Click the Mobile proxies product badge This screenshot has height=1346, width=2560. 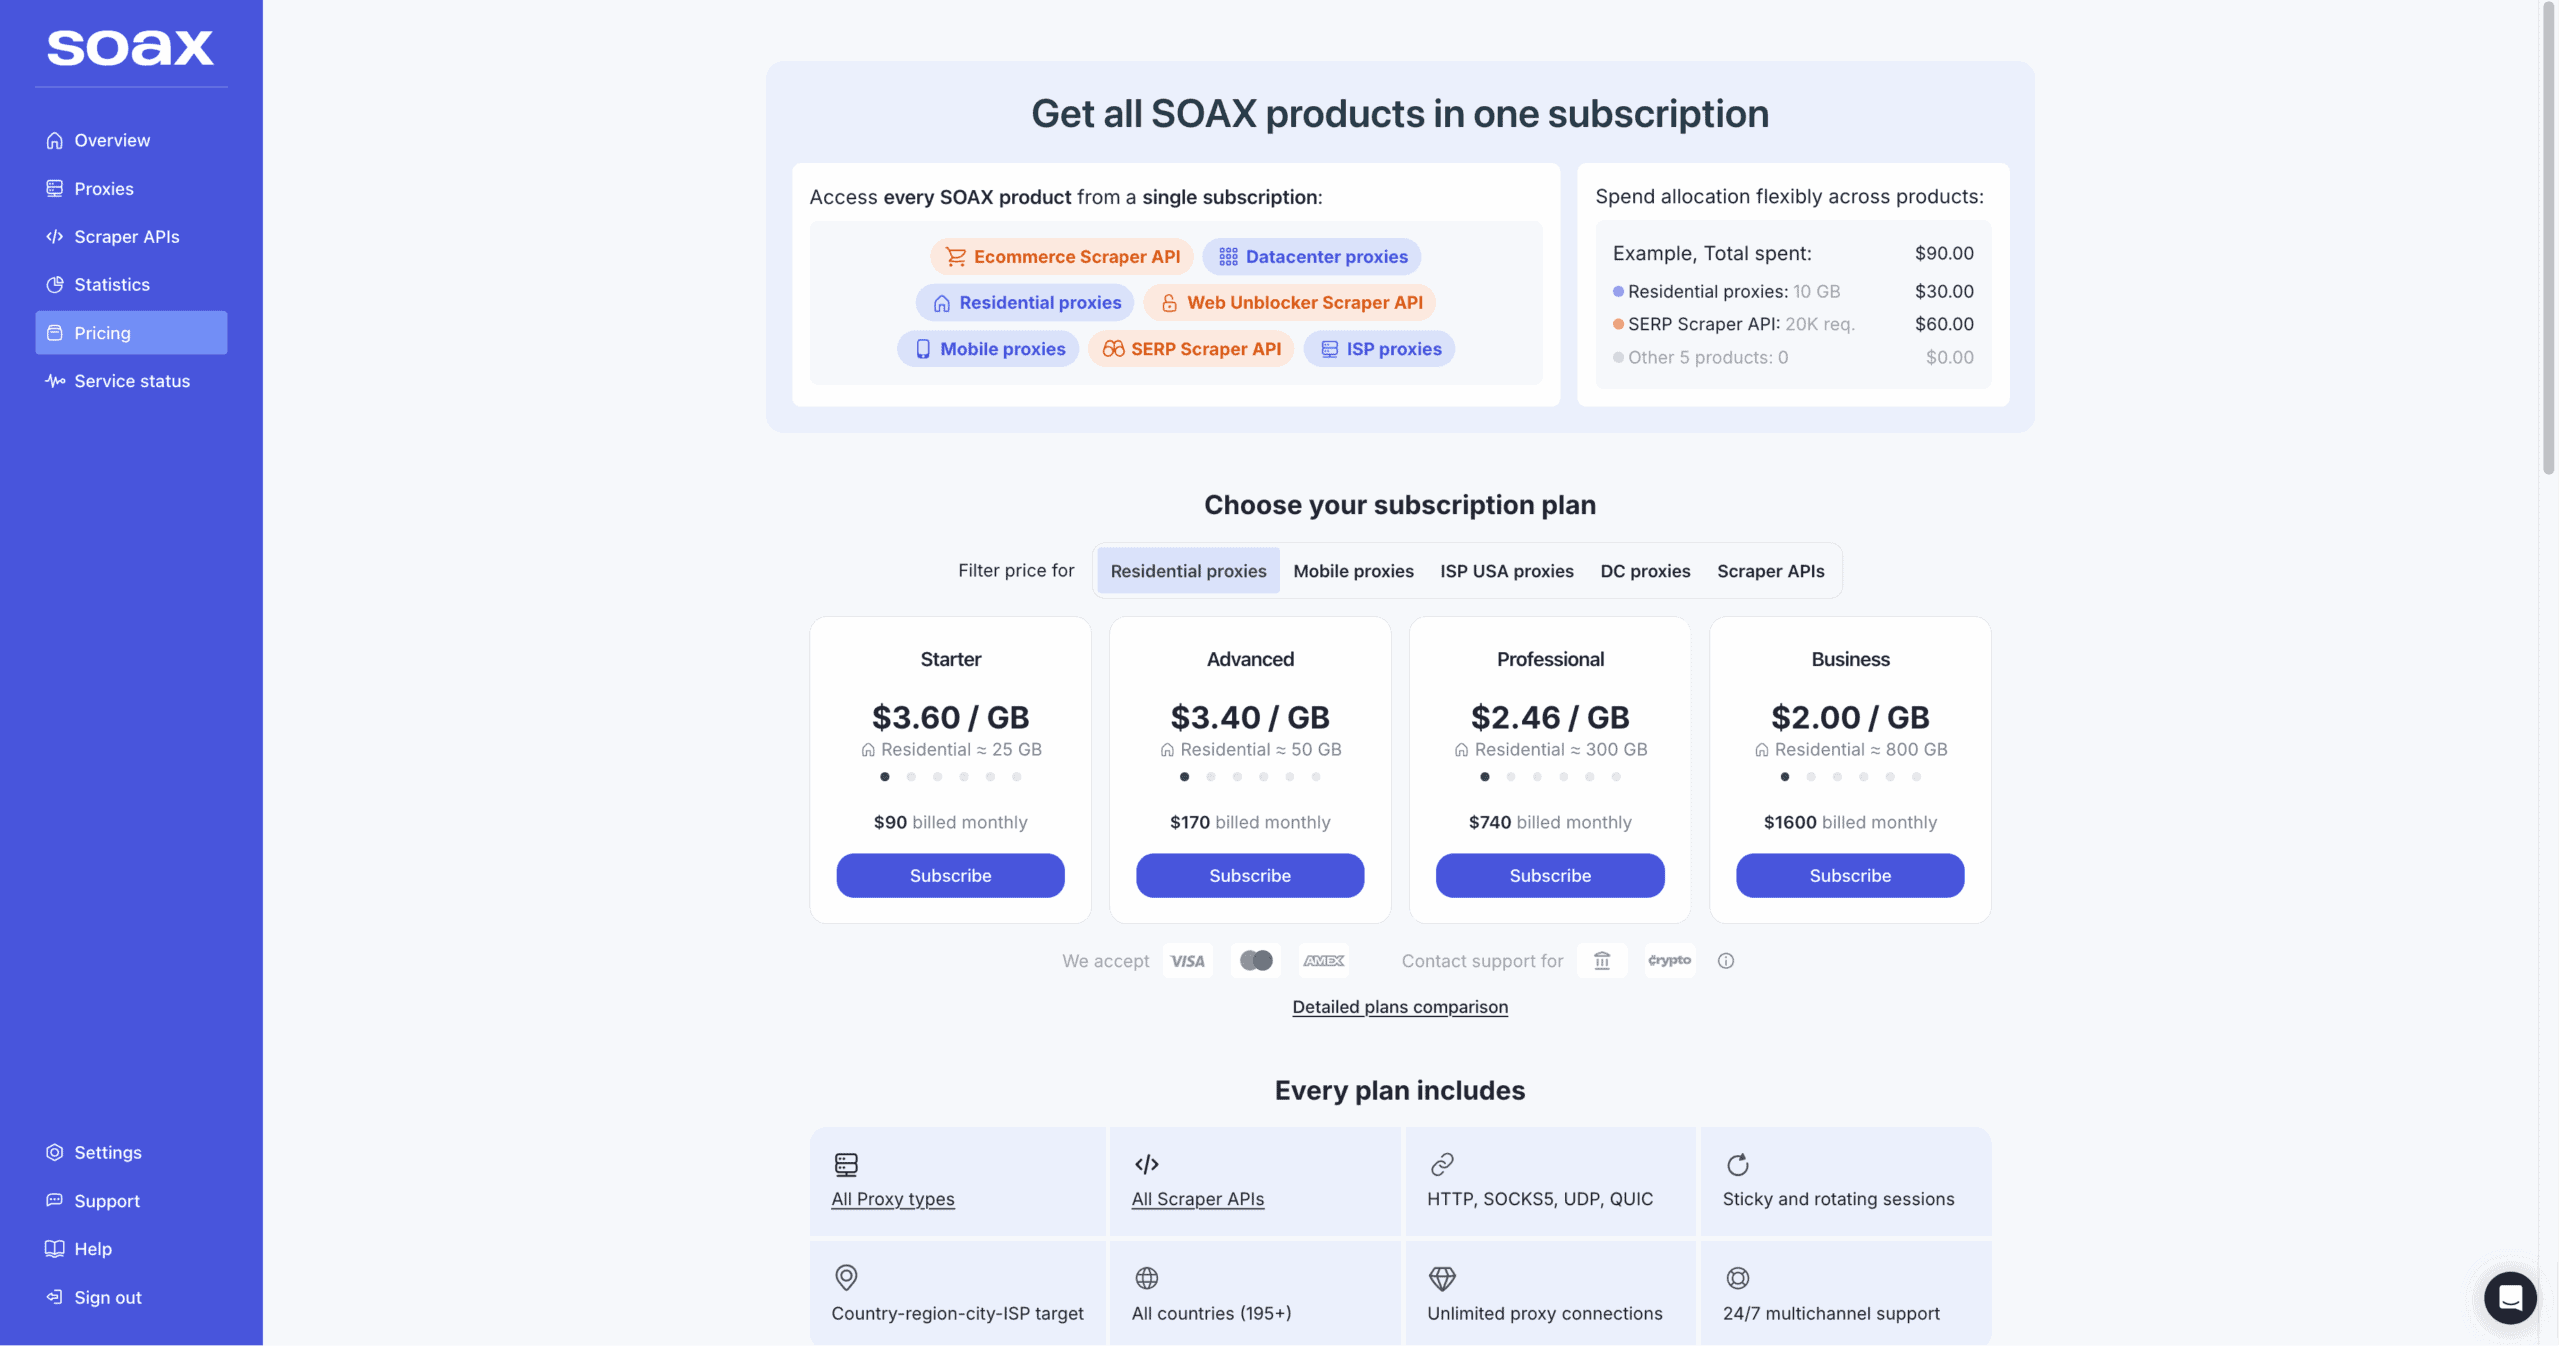988,348
